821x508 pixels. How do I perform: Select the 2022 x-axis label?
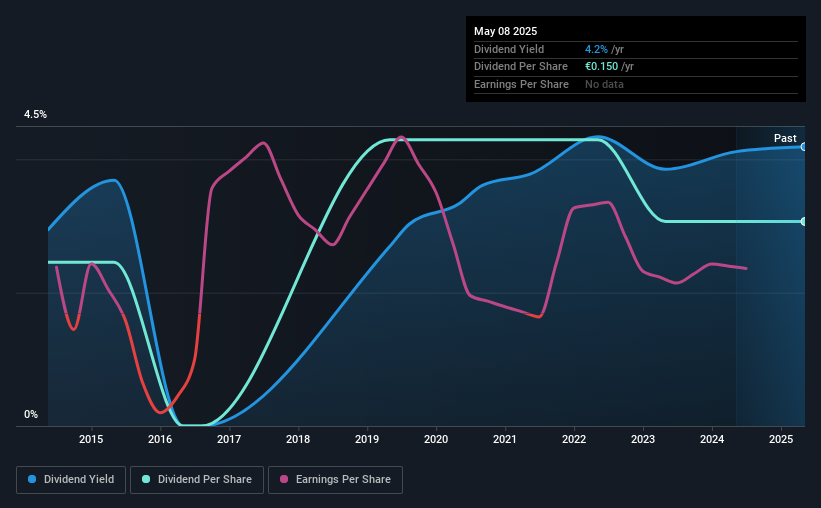click(574, 439)
